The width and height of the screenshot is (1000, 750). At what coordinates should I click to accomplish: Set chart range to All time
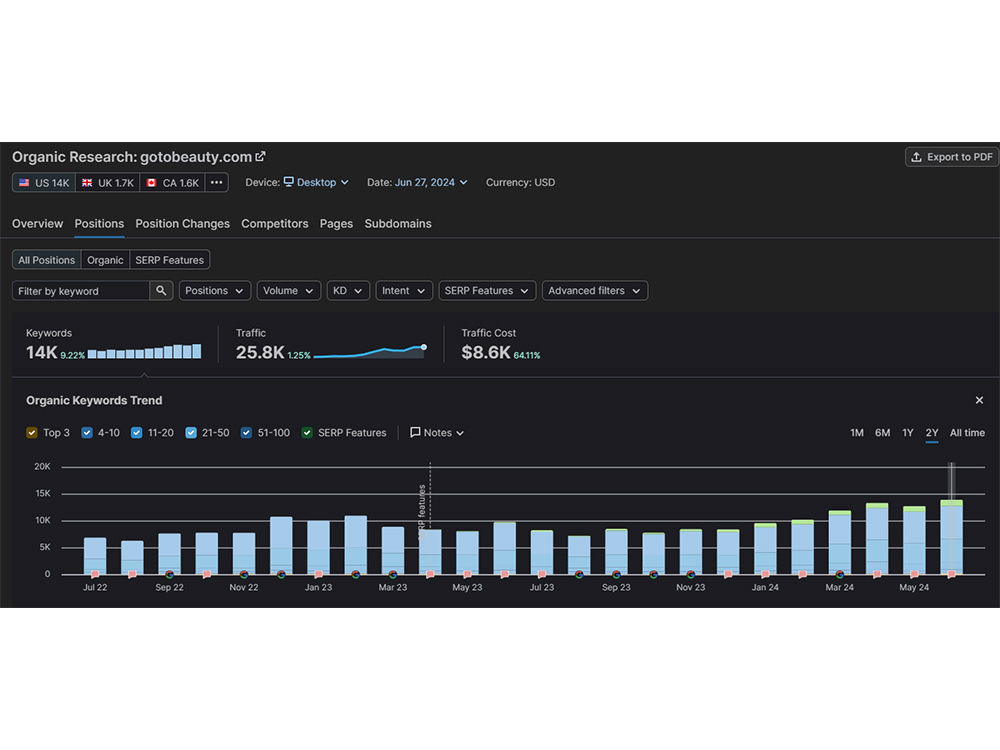967,433
